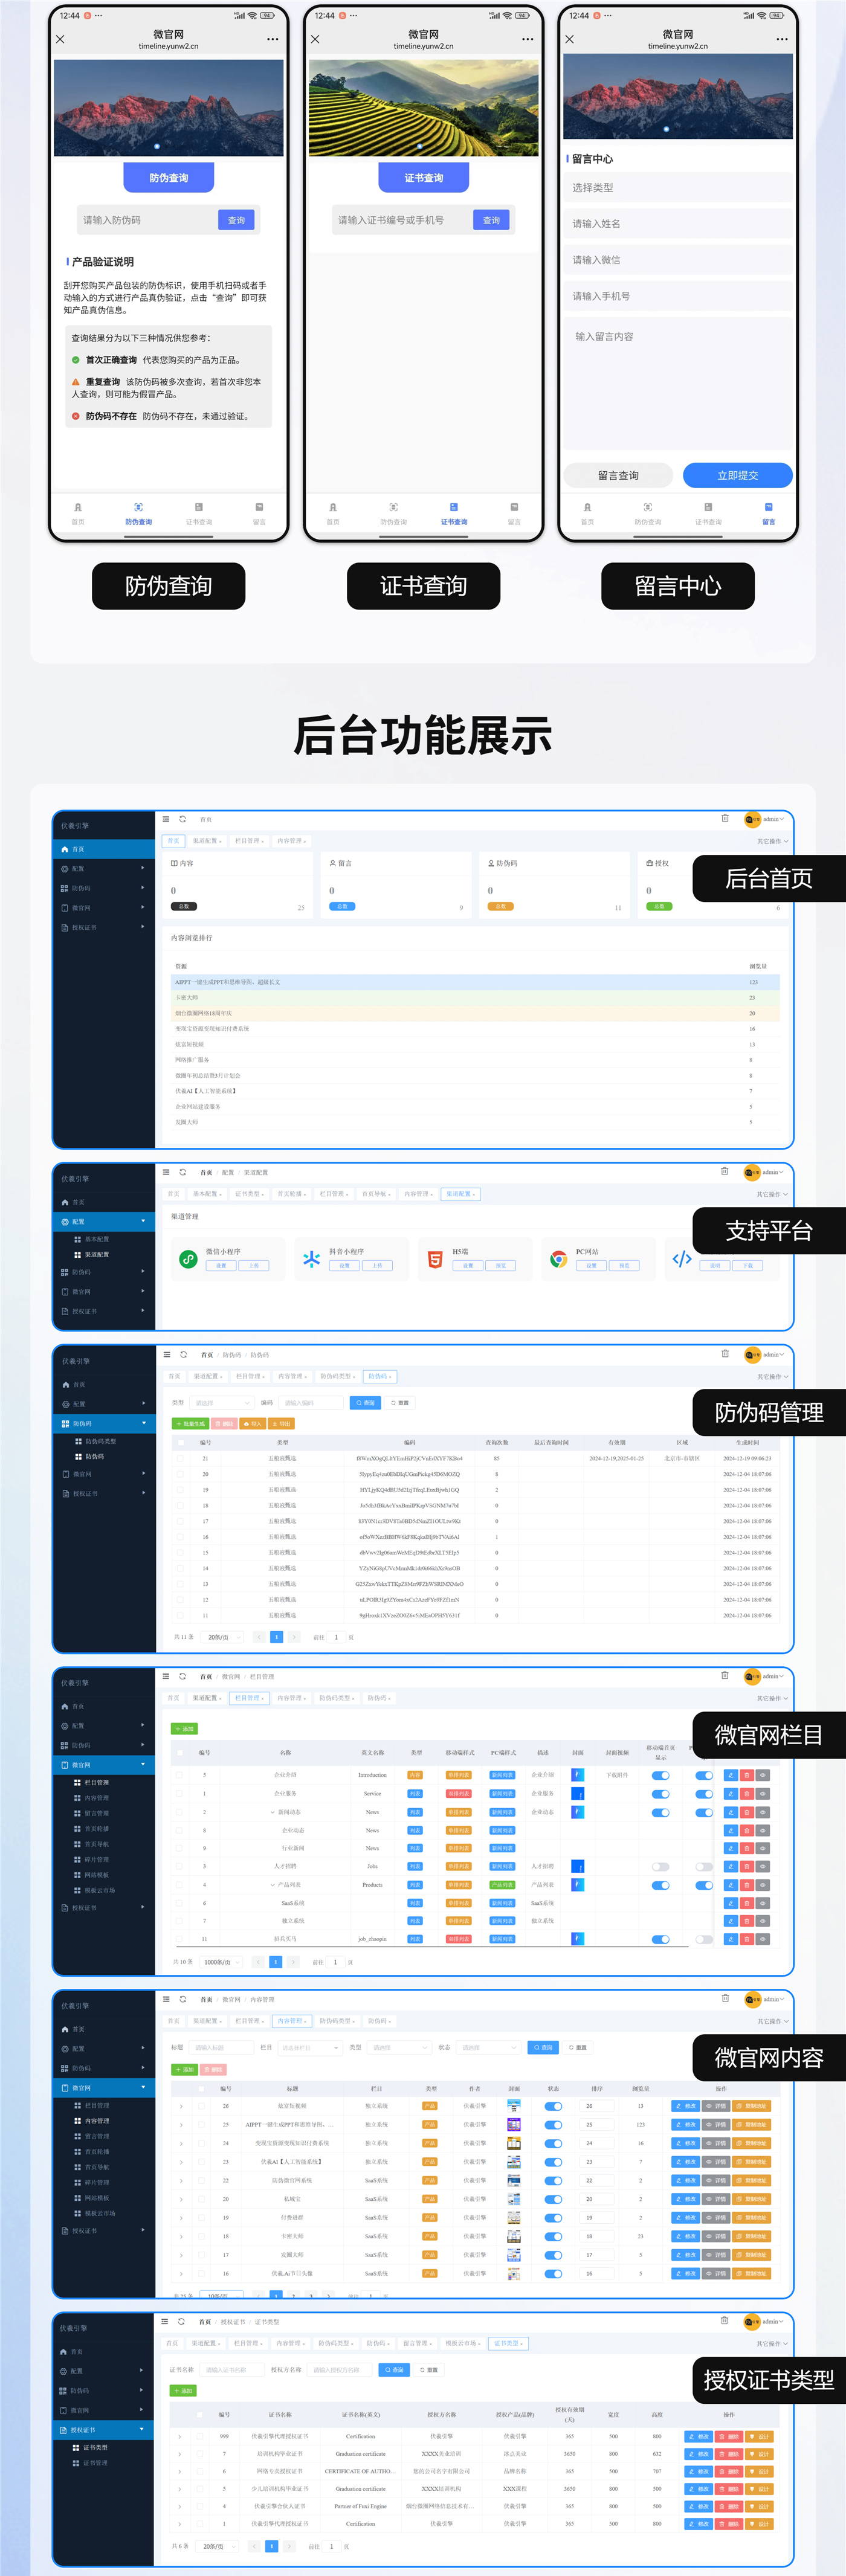Click the WeChat mini-program icon in 渠道管理
This screenshot has height=2576, width=846.
click(x=188, y=1259)
